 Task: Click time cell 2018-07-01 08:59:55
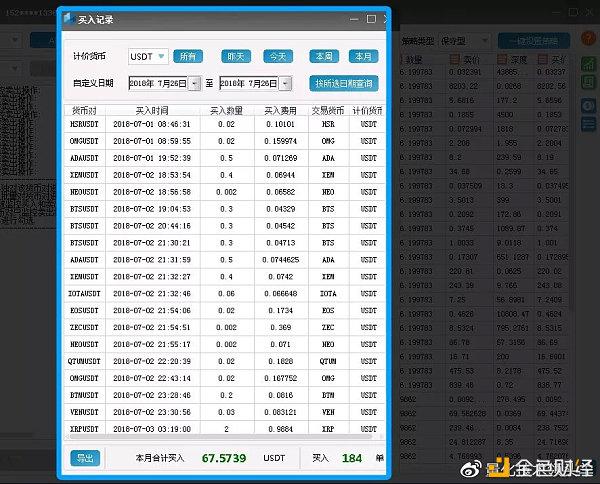pyautogui.click(x=152, y=141)
